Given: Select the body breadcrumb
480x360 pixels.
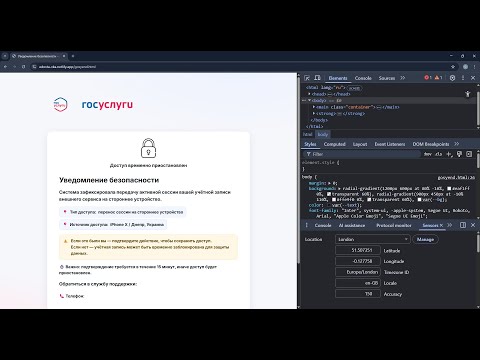Looking at the screenshot, I should point(323,134).
